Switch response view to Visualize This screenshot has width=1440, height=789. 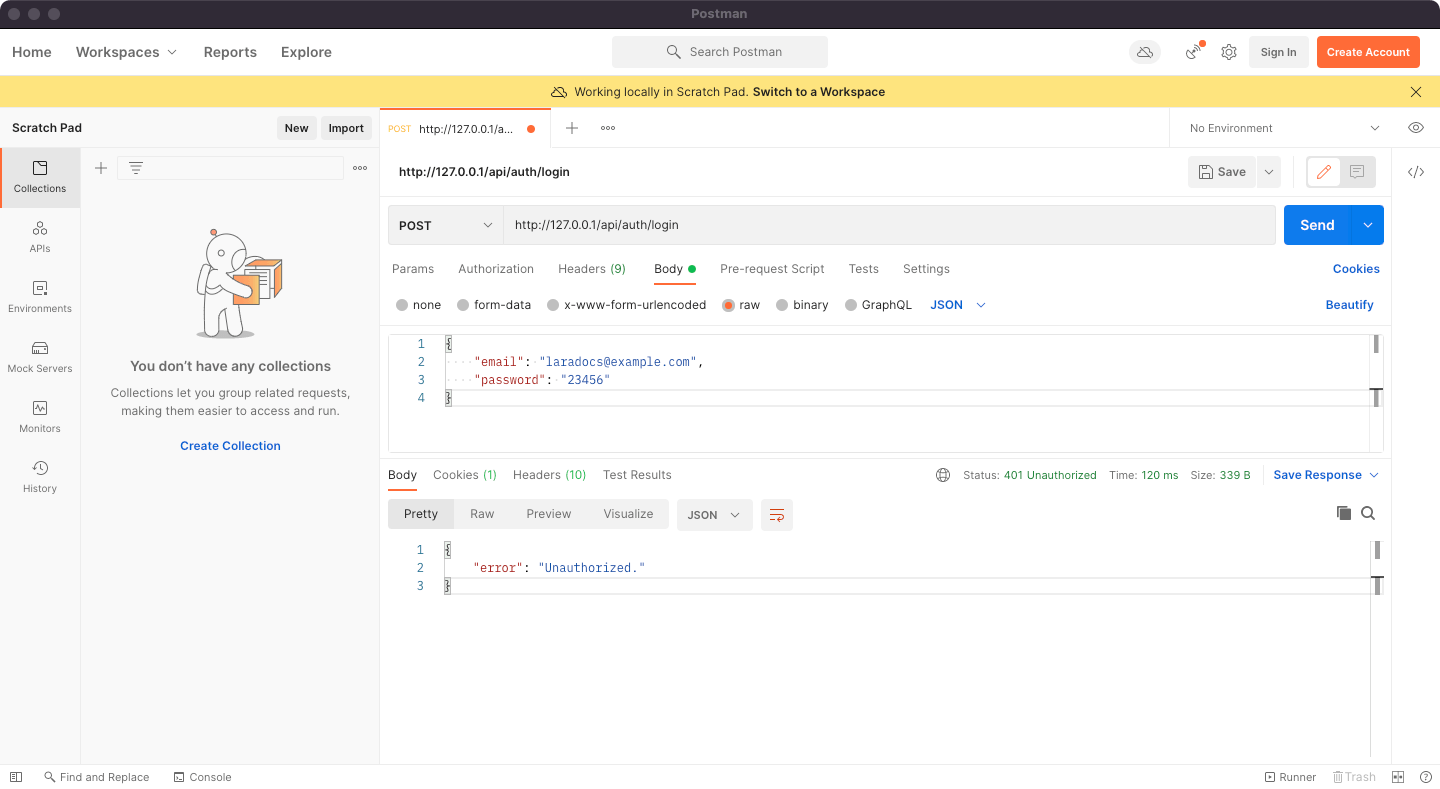[x=628, y=514]
